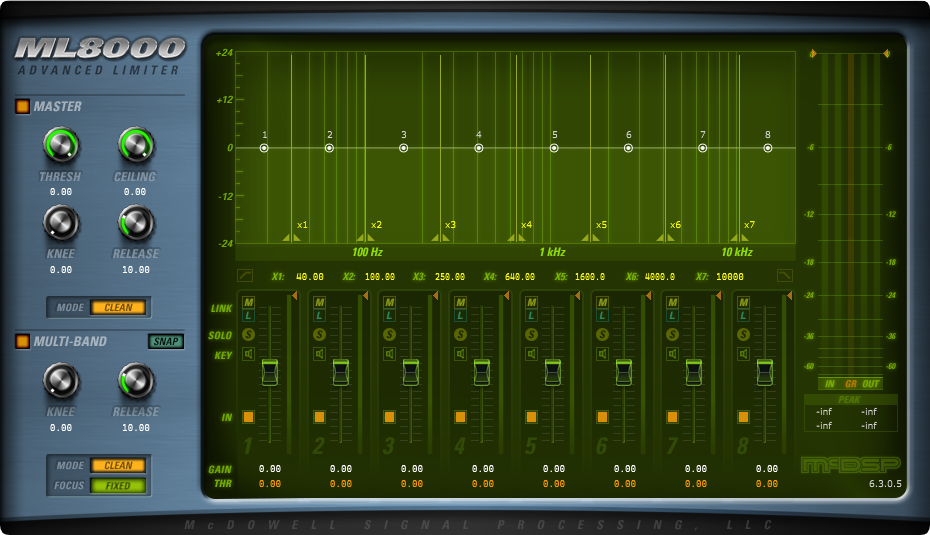930x535 pixels.
Task: Click the high slope icon right of X7
Action: (784, 275)
